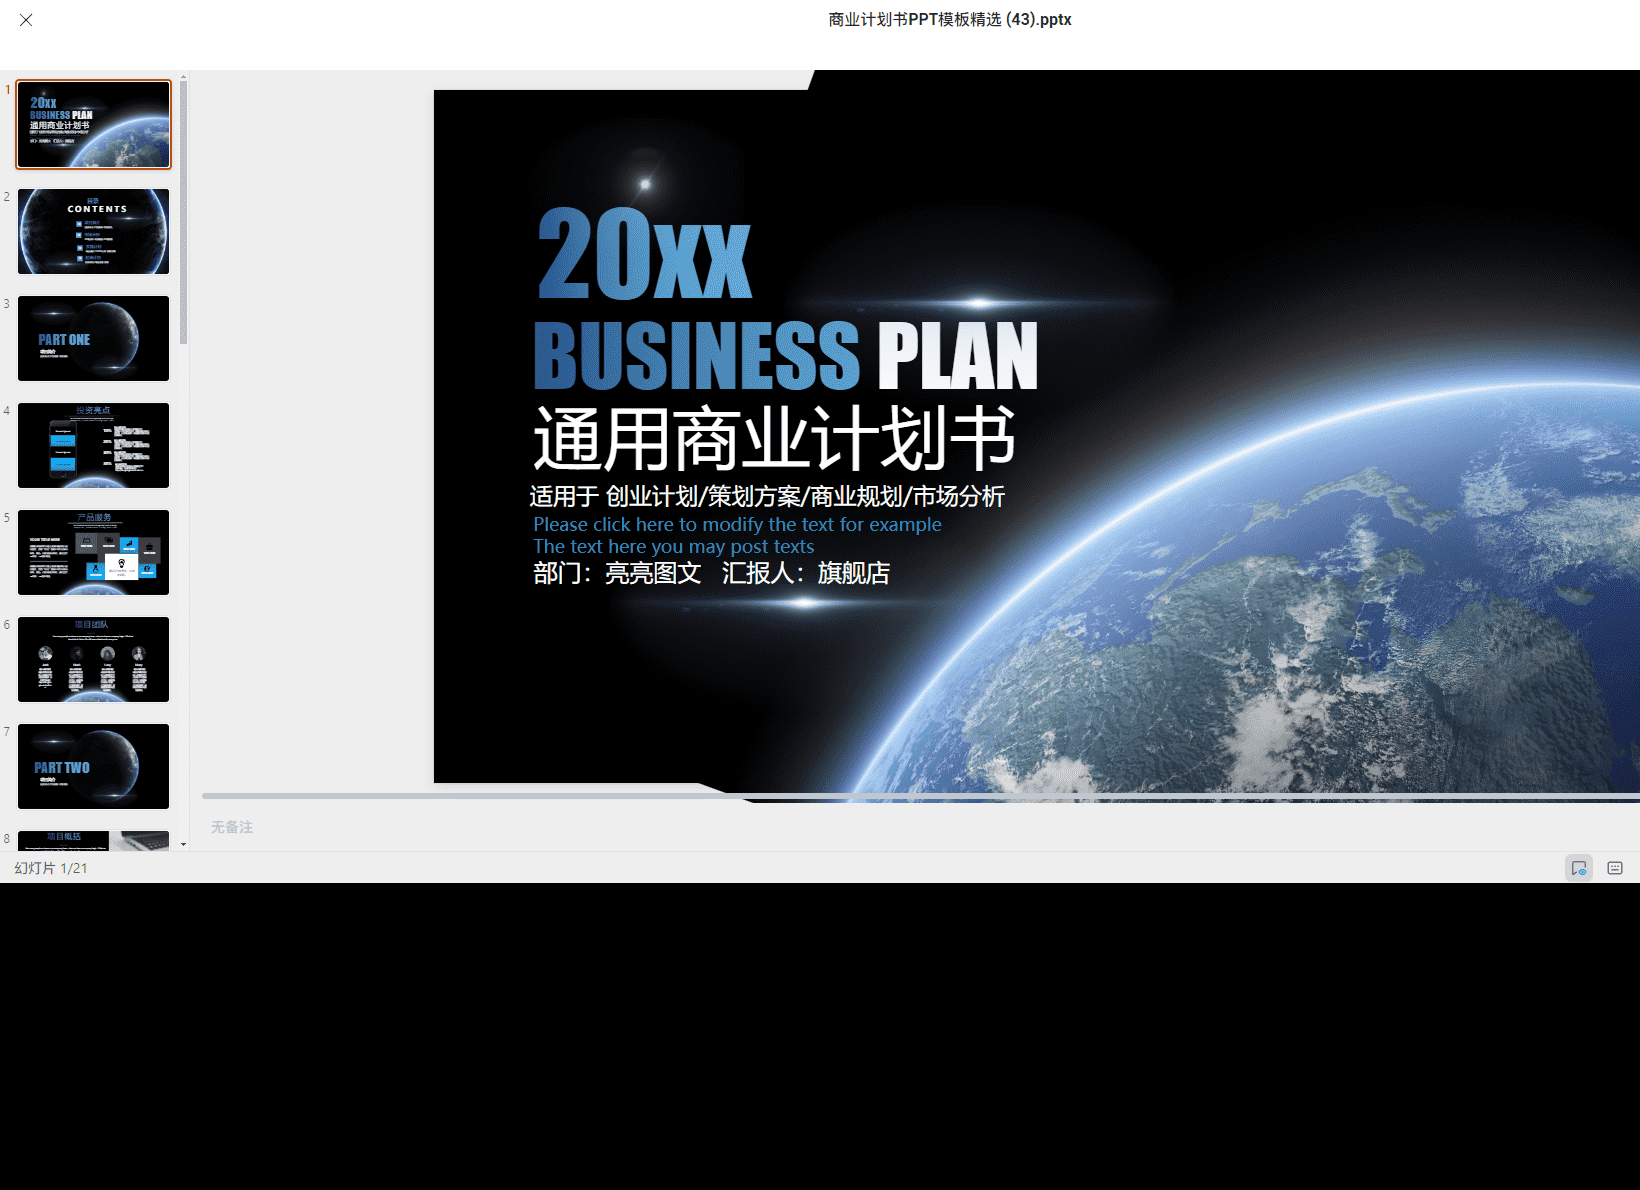The height and width of the screenshot is (1190, 1640).
Task: Select slide 1 thumbnail with Business Plan cover
Action: [93, 124]
